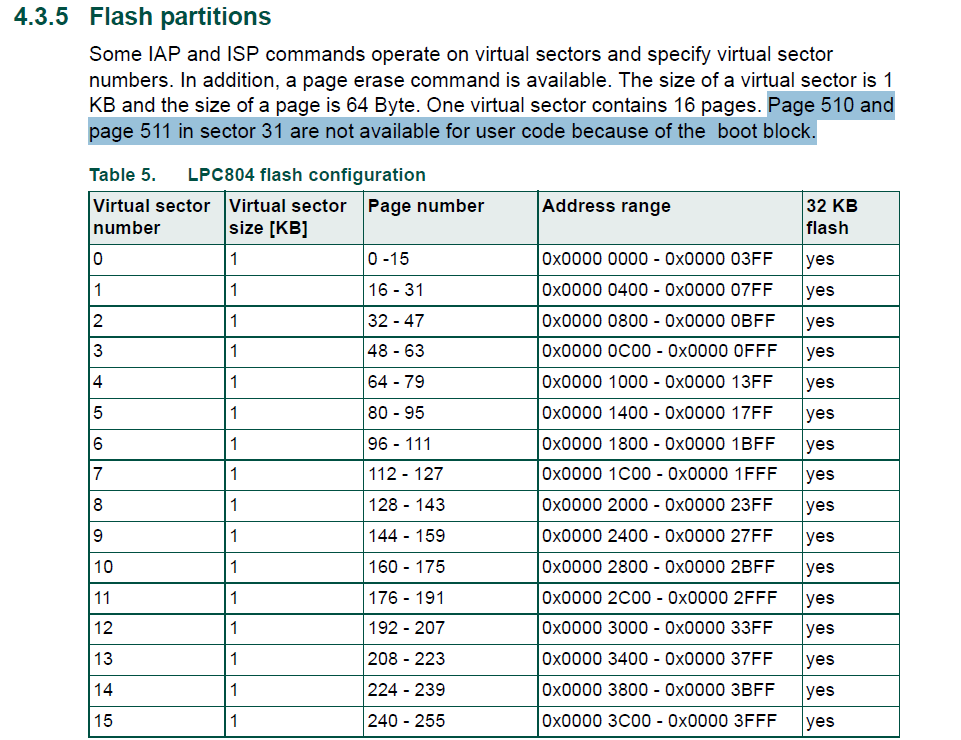
Task: Select address cell '0x0000 0000 - 0x0000 03FF'
Action: (670, 259)
